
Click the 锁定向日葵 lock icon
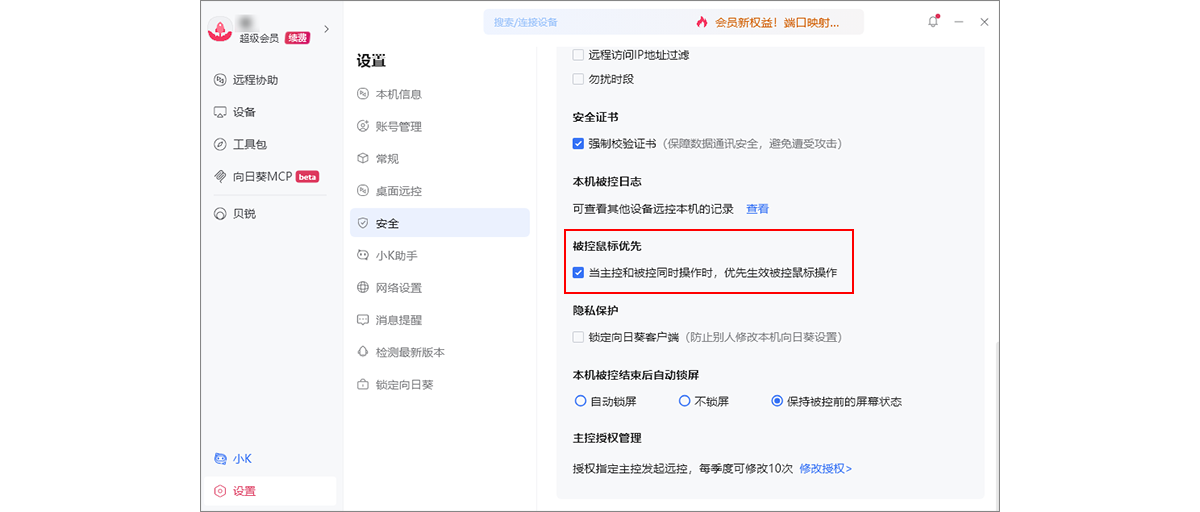click(363, 384)
